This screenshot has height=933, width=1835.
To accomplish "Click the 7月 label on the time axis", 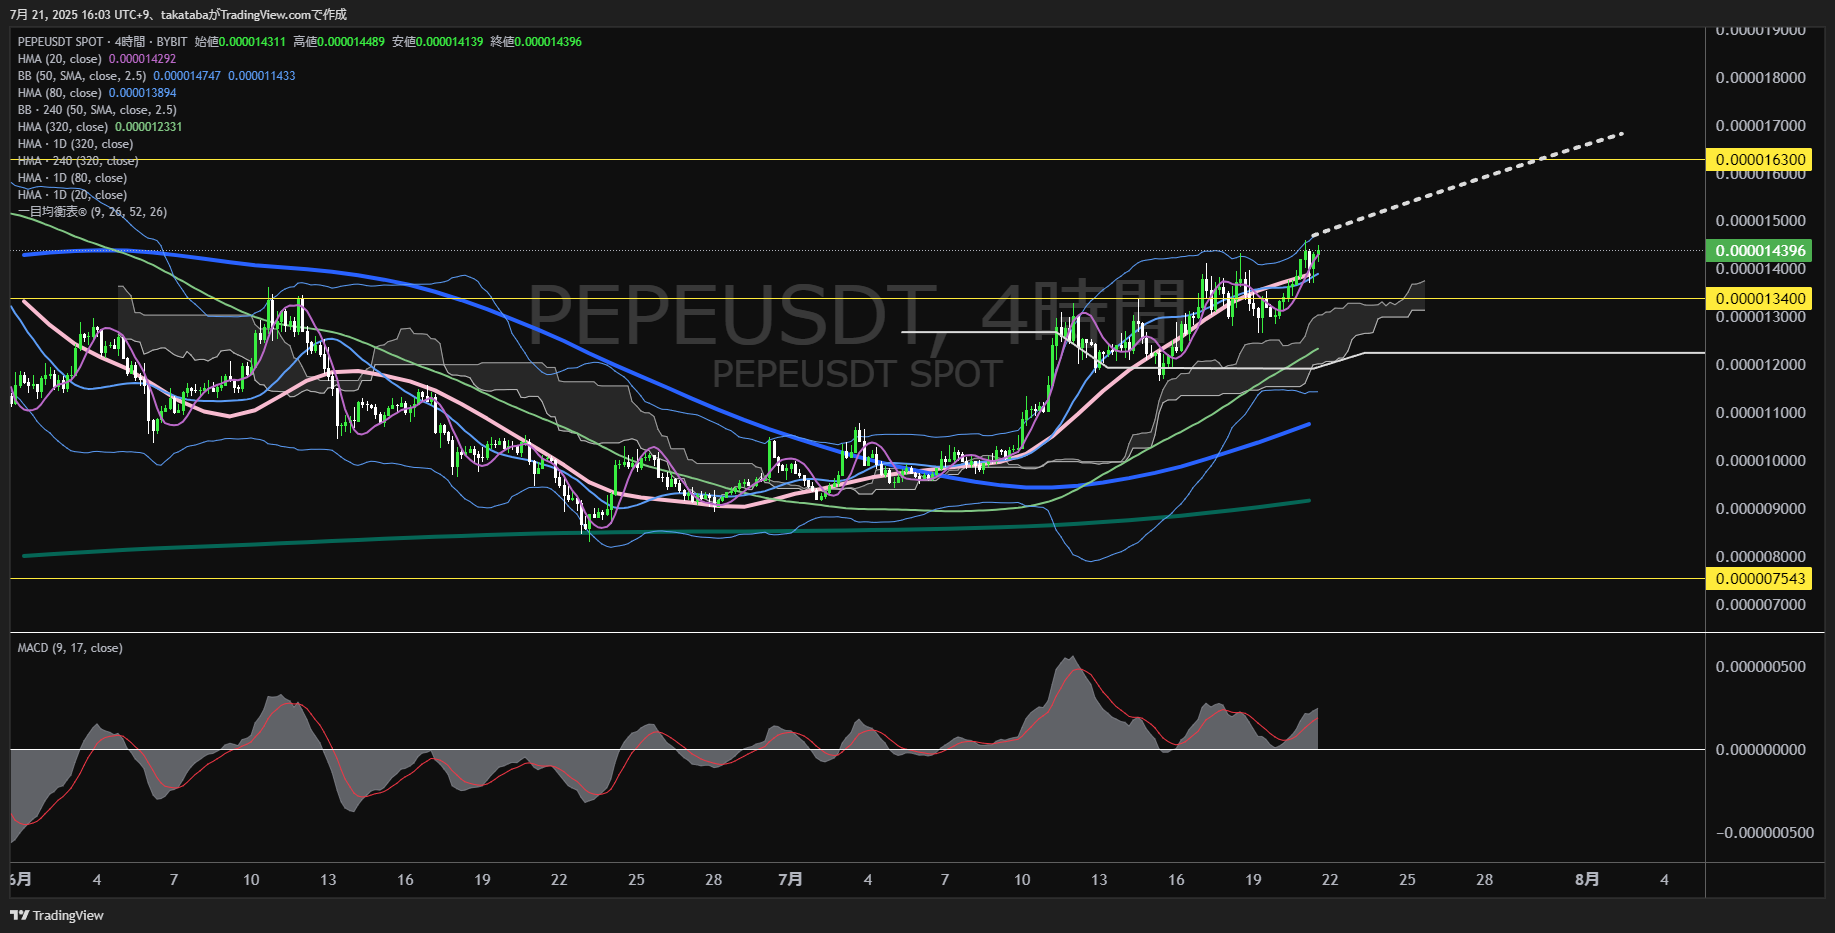I will pos(790,880).
